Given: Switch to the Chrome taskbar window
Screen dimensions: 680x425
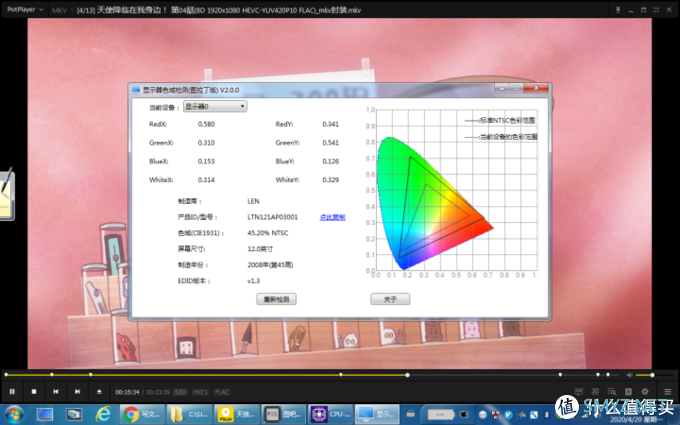Looking at the screenshot, I should 142,414.
